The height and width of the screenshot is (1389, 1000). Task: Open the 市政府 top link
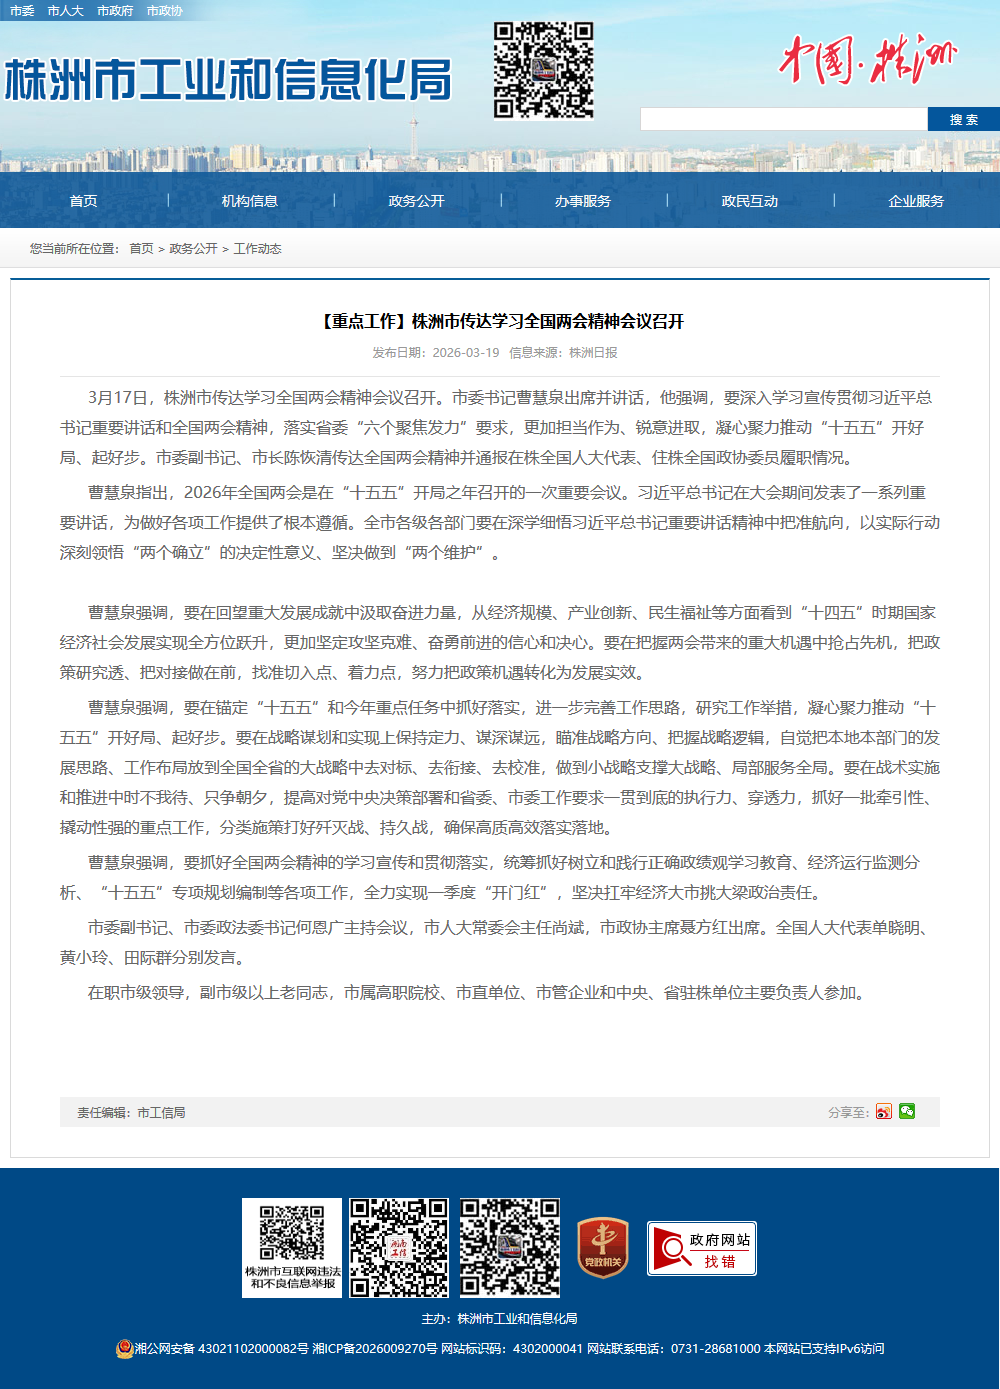click(x=115, y=11)
